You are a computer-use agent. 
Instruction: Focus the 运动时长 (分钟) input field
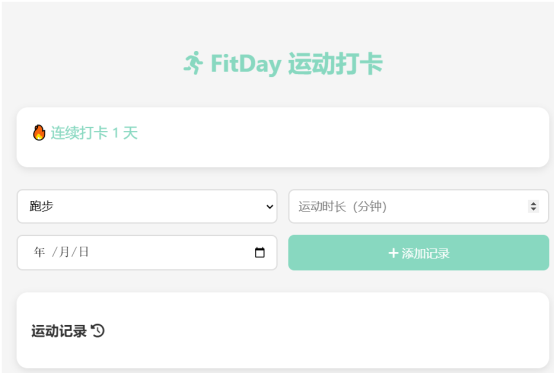tap(418, 206)
